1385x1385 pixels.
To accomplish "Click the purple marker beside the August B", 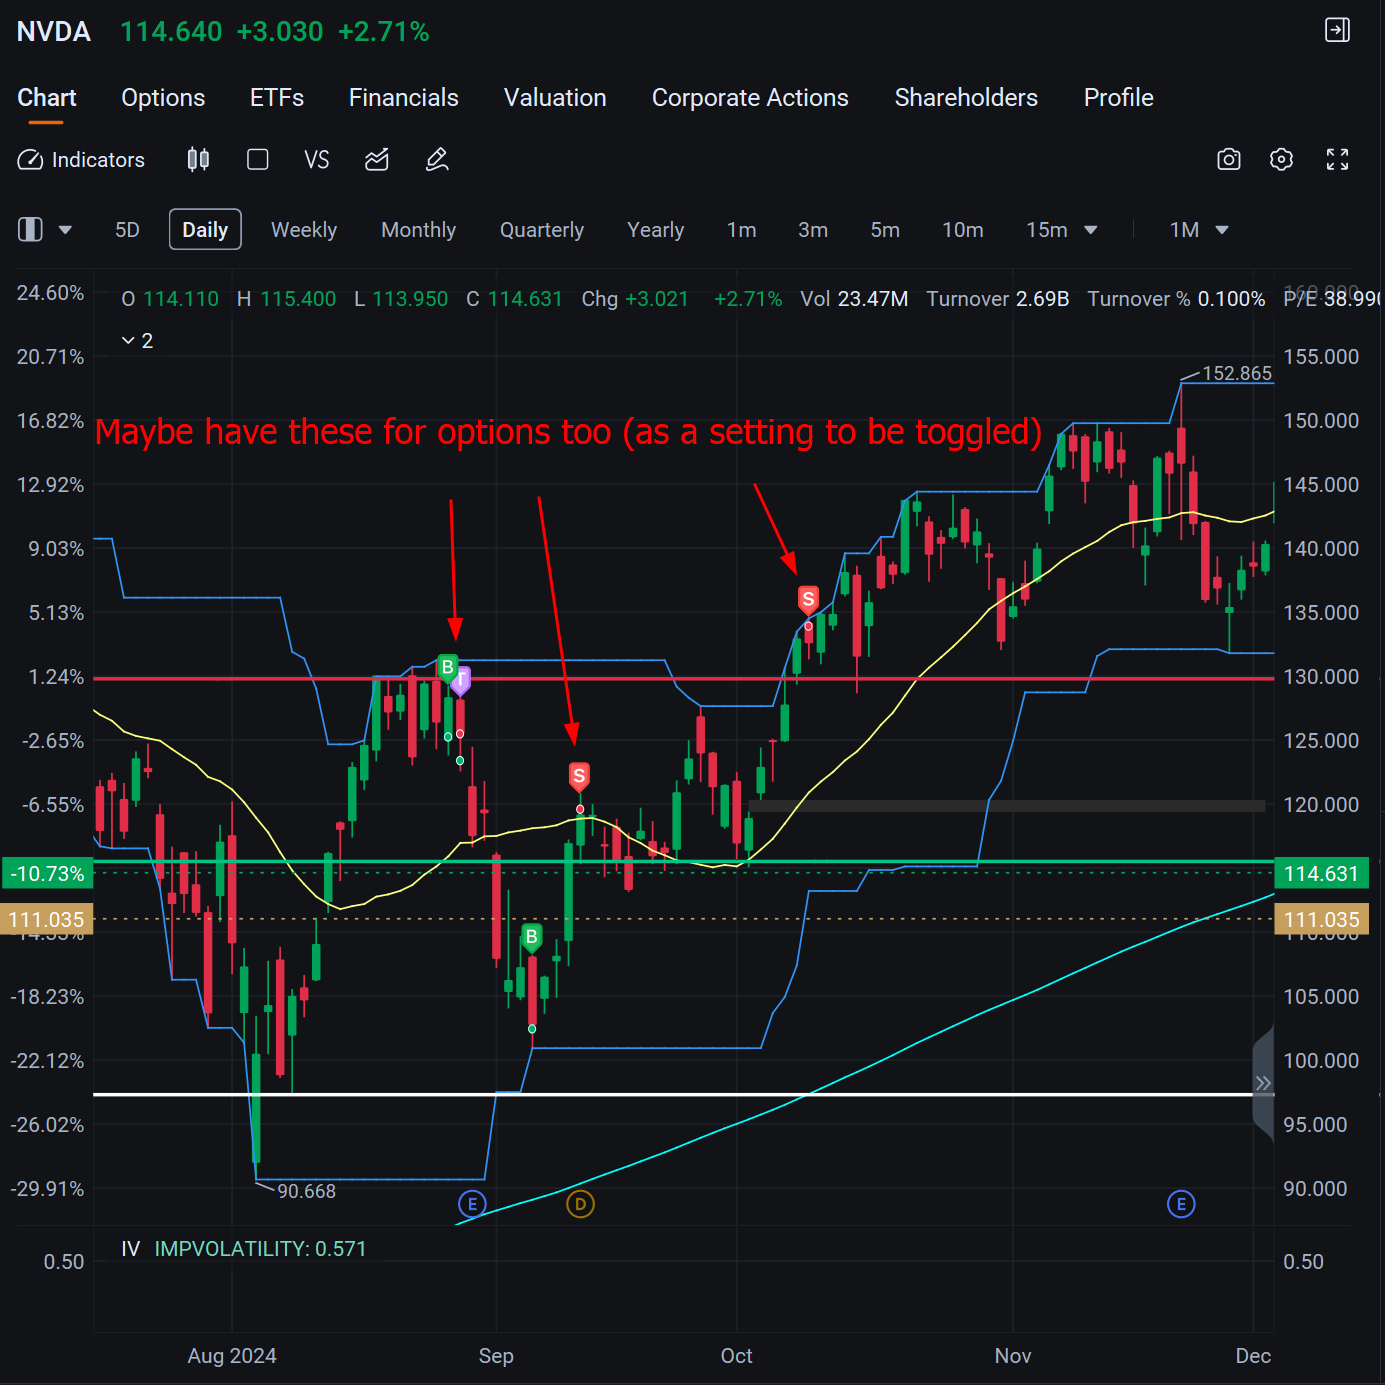I will pos(461,681).
